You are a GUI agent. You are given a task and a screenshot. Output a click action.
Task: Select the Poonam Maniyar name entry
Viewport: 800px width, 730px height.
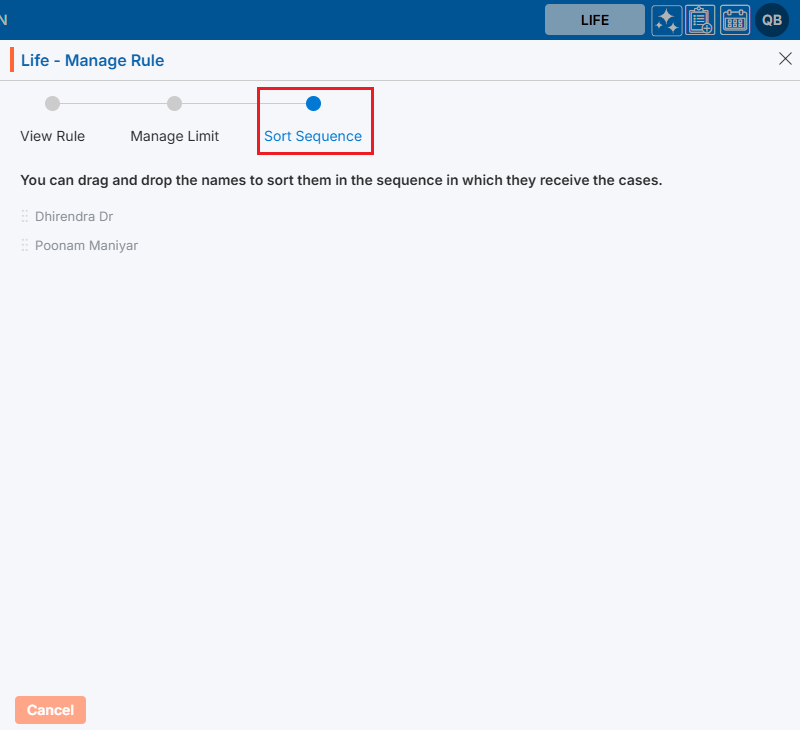86,245
